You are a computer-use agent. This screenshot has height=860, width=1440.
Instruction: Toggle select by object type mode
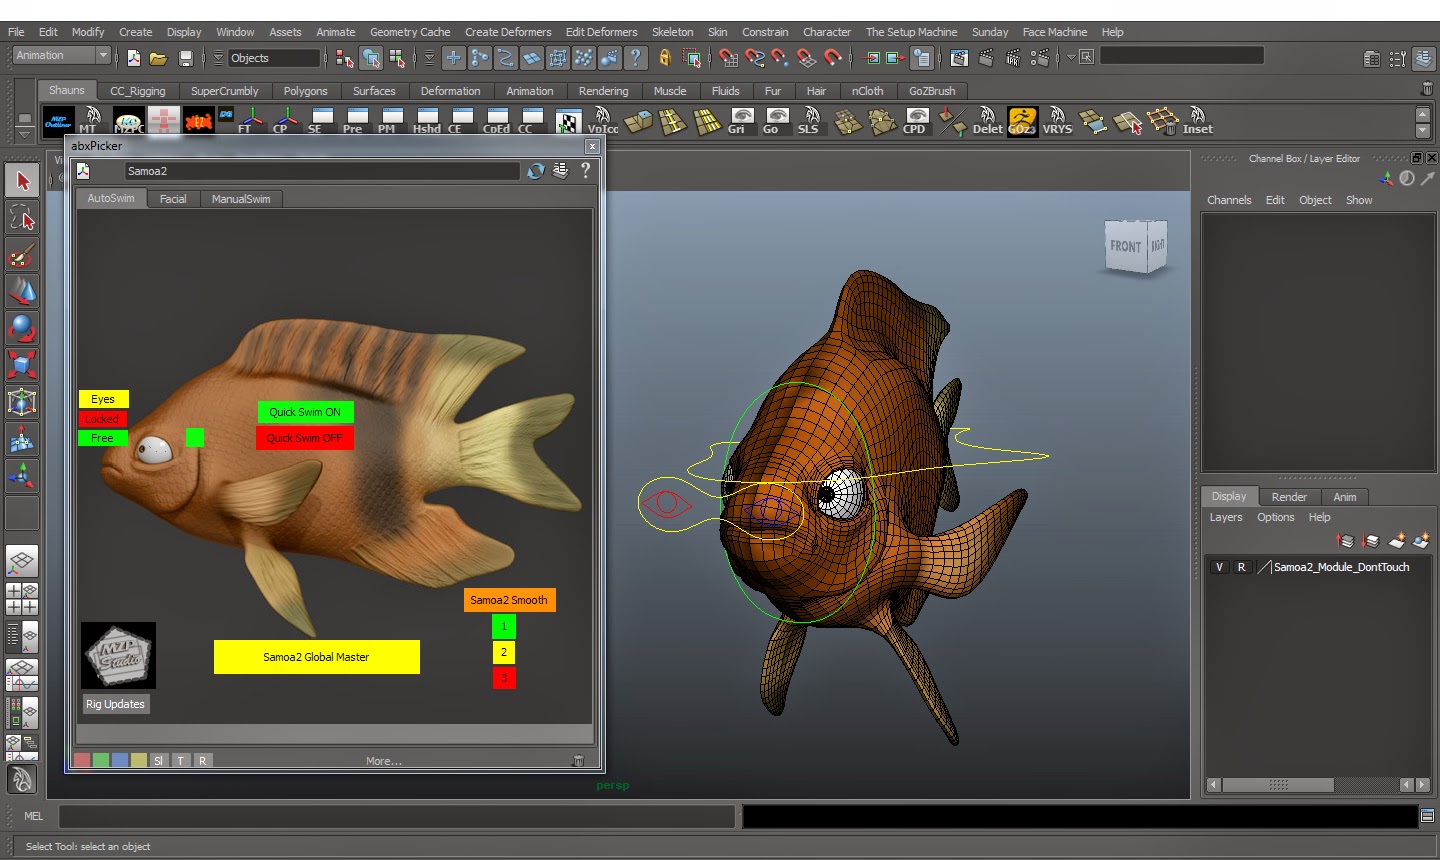[x=371, y=58]
